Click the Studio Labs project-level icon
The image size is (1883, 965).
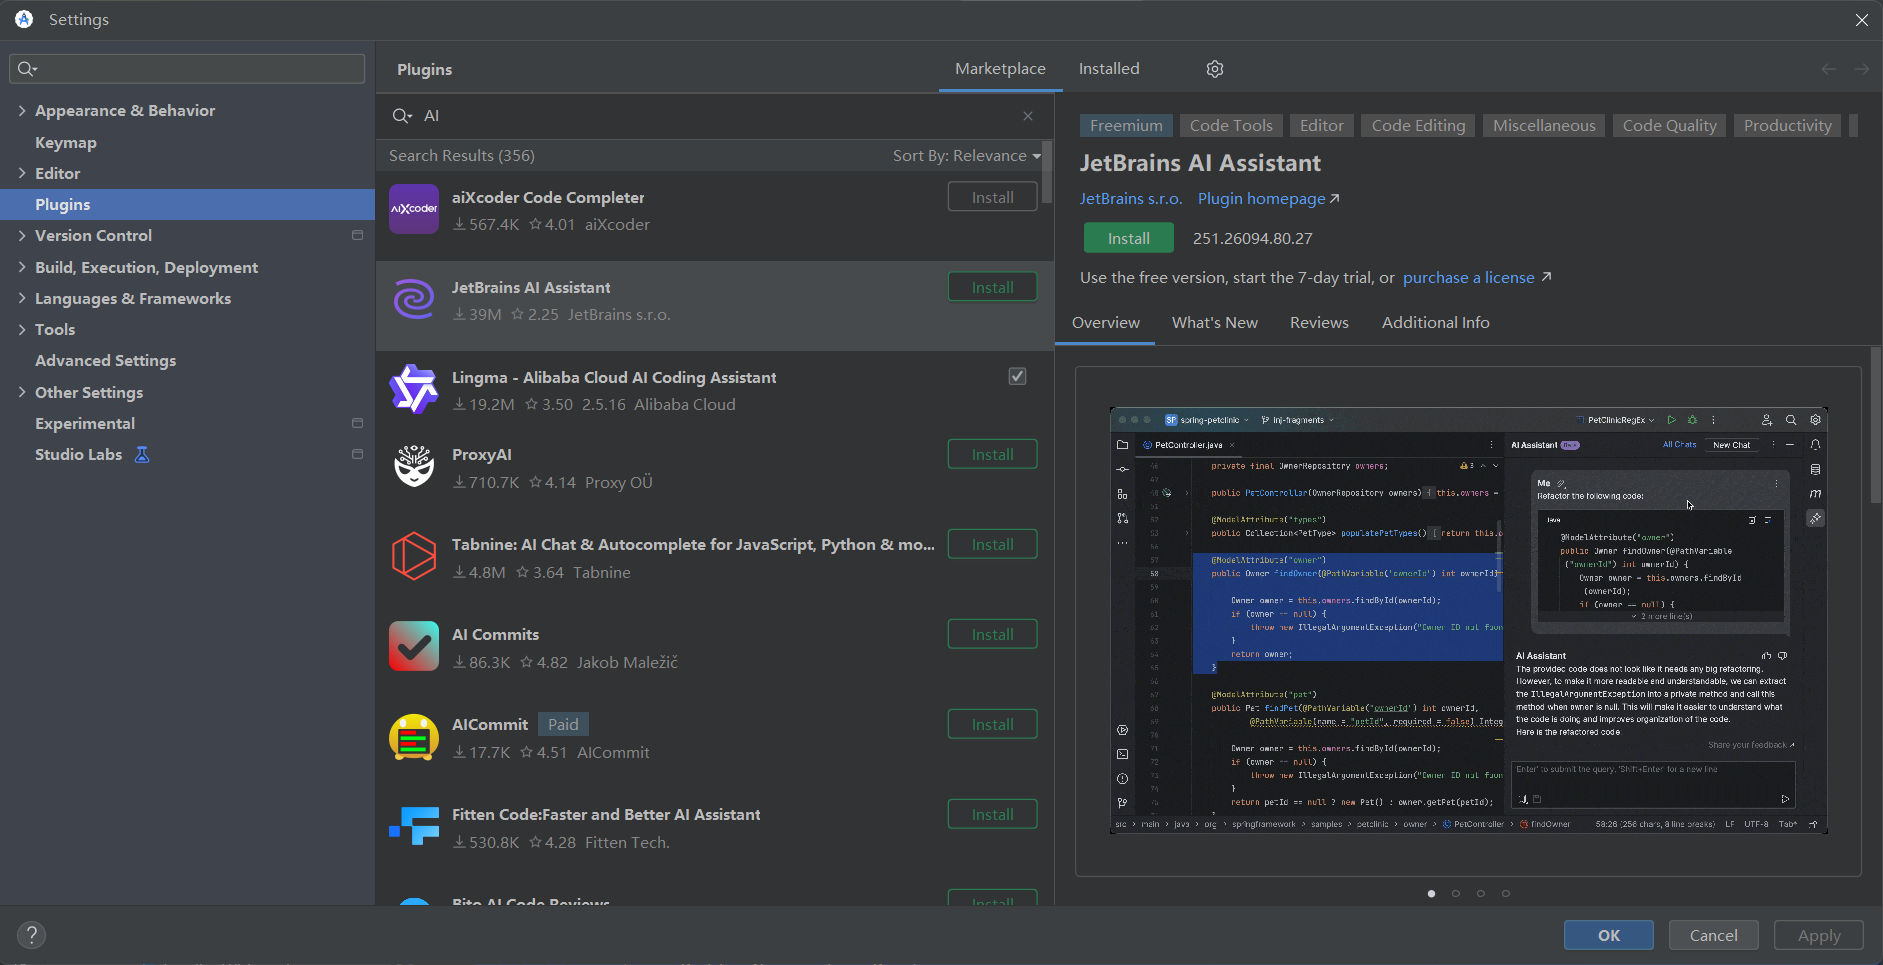[x=357, y=454]
